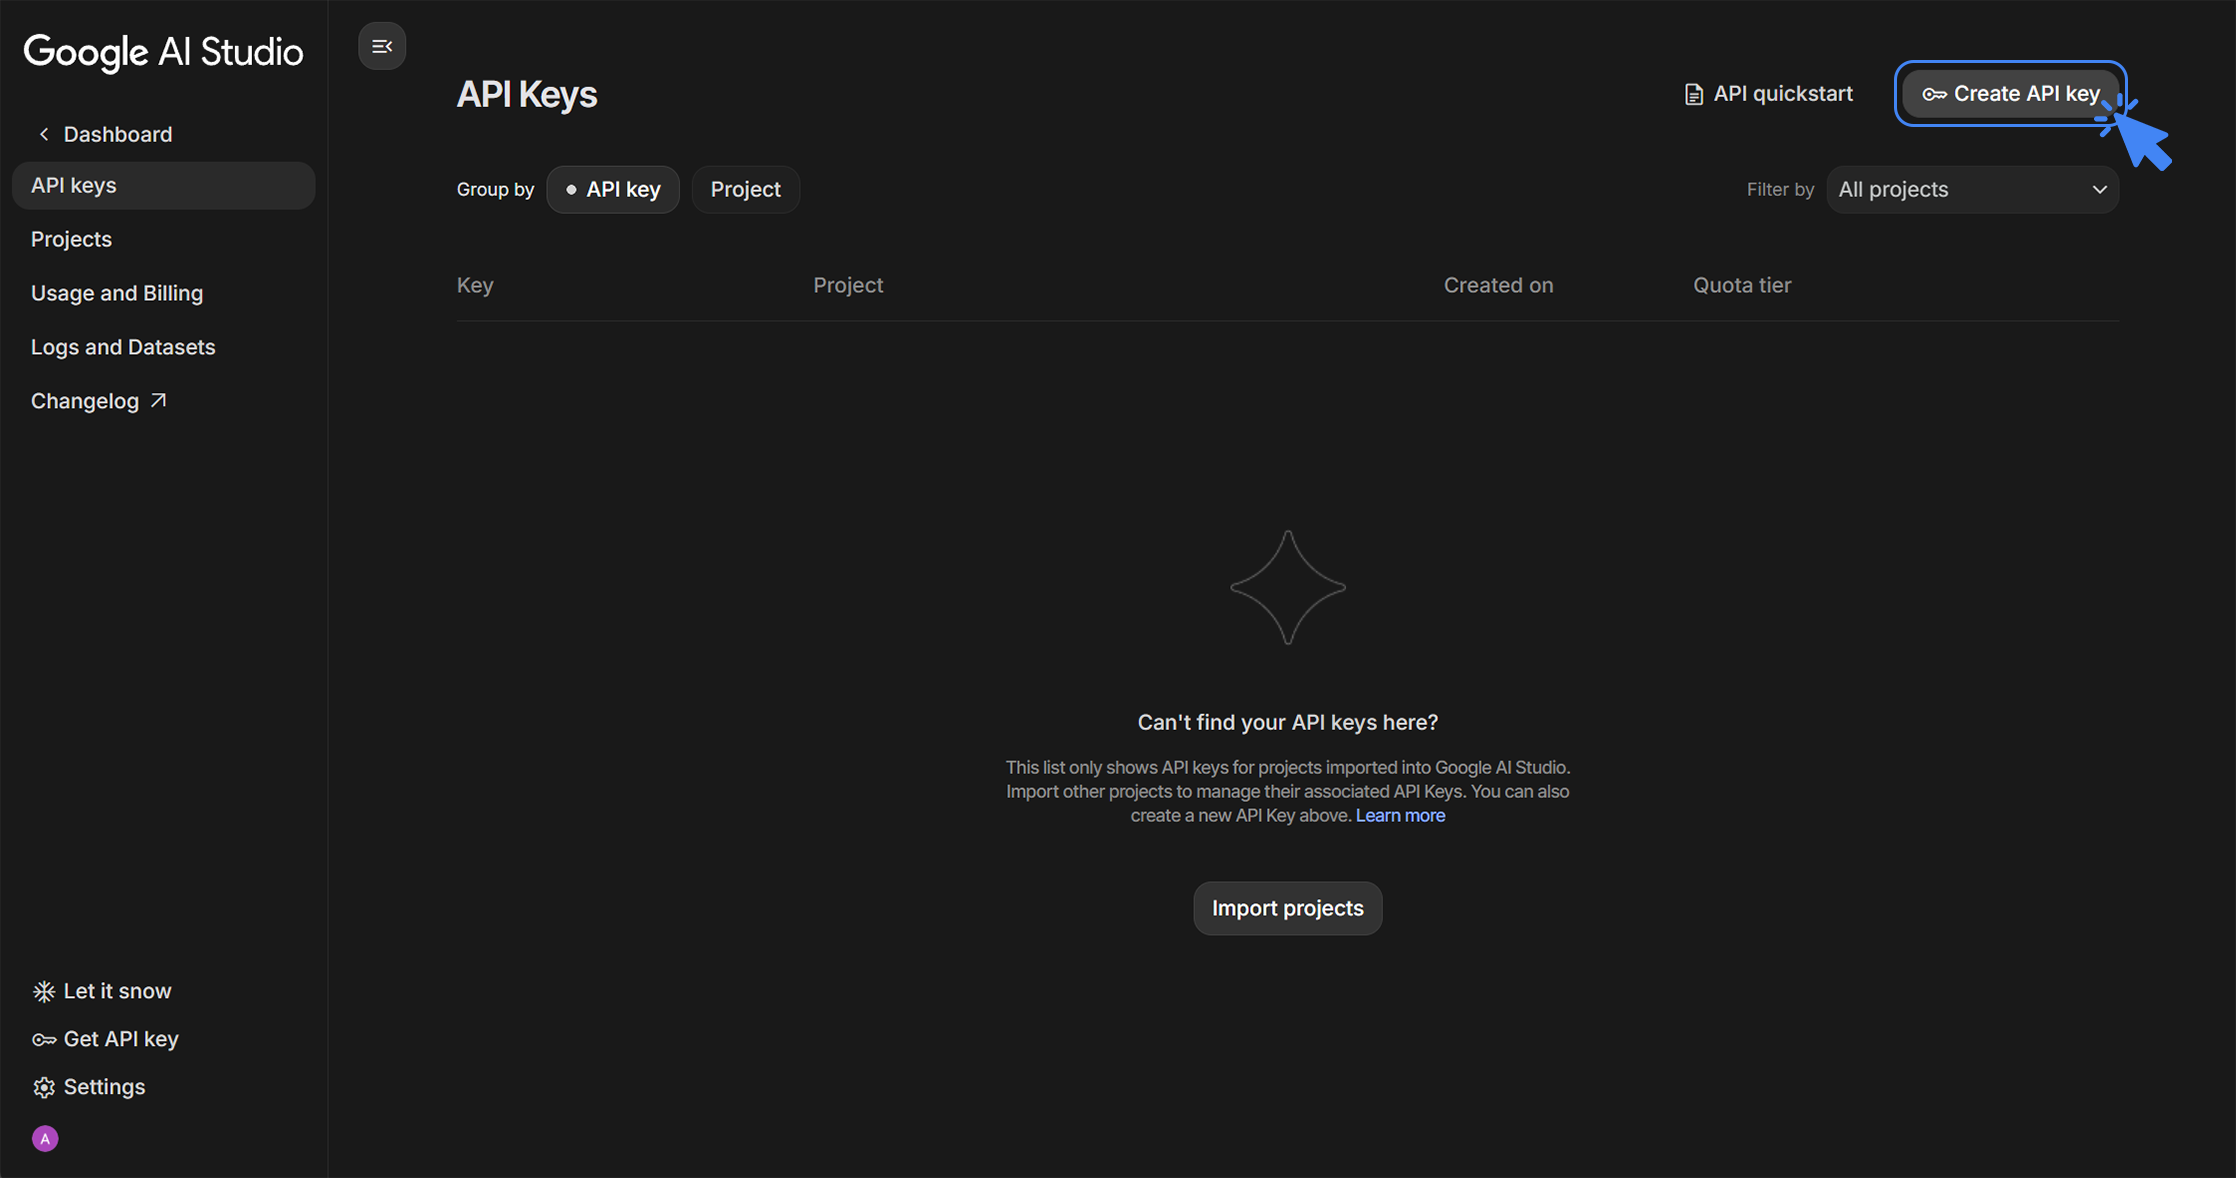Viewport: 2236px width, 1178px height.
Task: Click the purple profile avatar at bottom left
Action: pyautogui.click(x=45, y=1138)
